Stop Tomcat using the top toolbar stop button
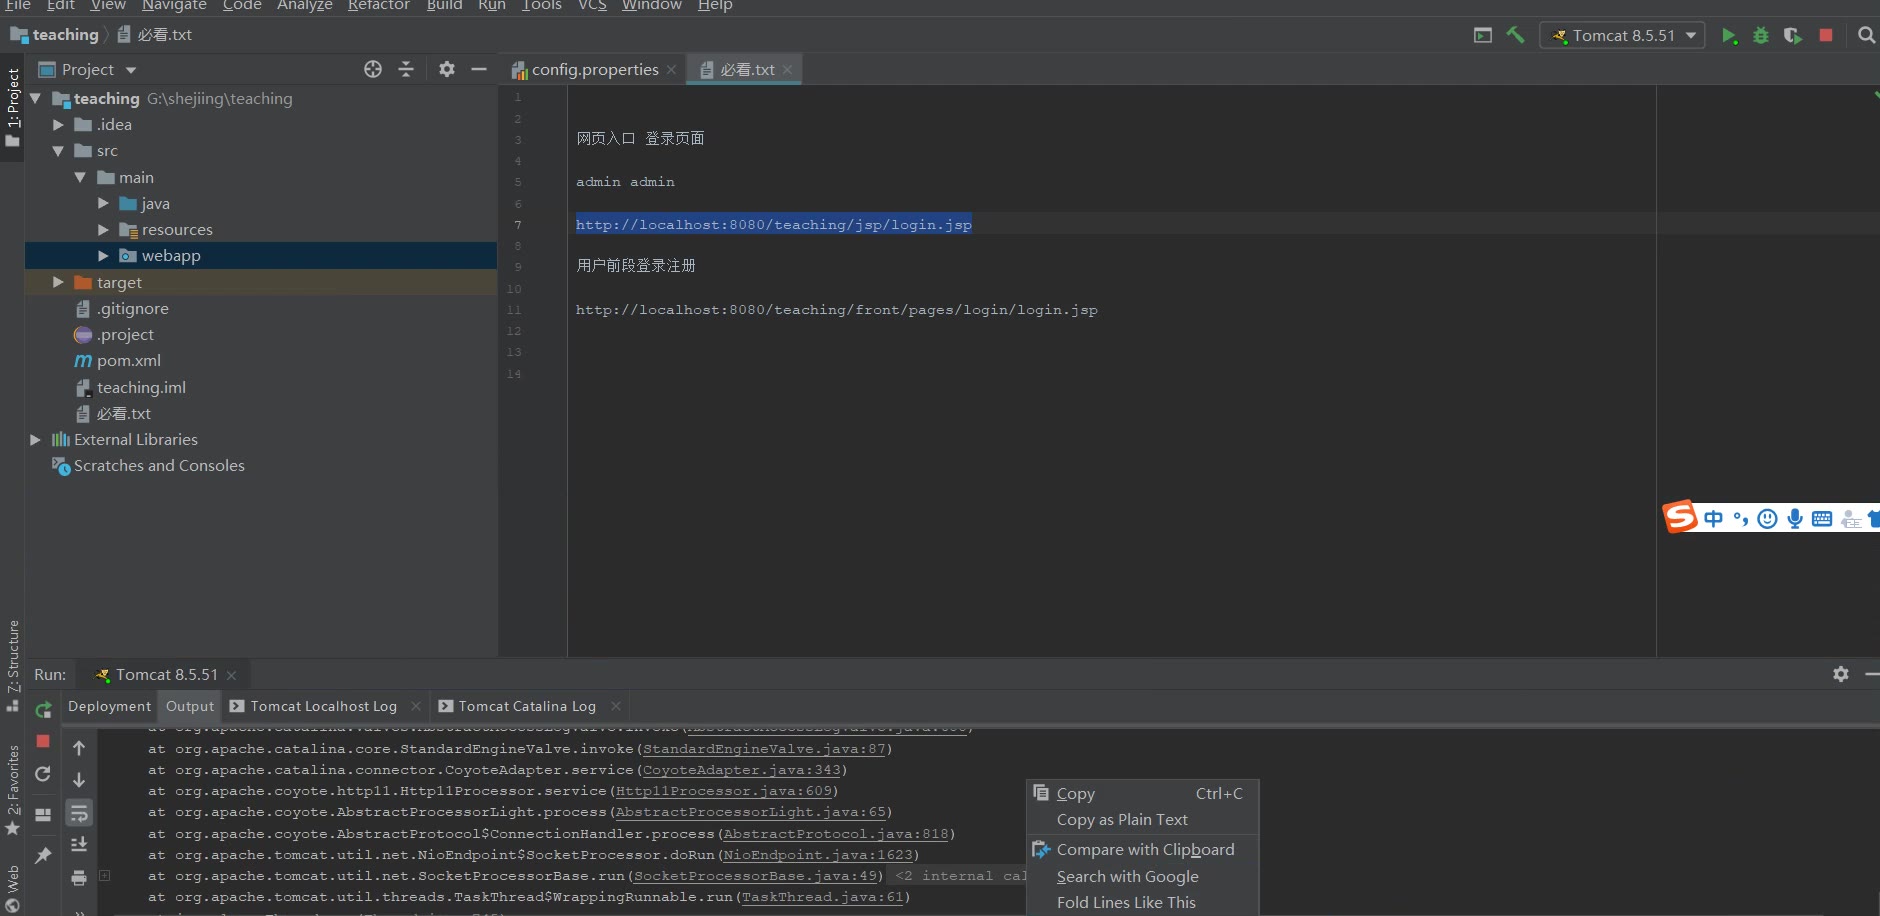This screenshot has width=1880, height=916. pos(1826,35)
